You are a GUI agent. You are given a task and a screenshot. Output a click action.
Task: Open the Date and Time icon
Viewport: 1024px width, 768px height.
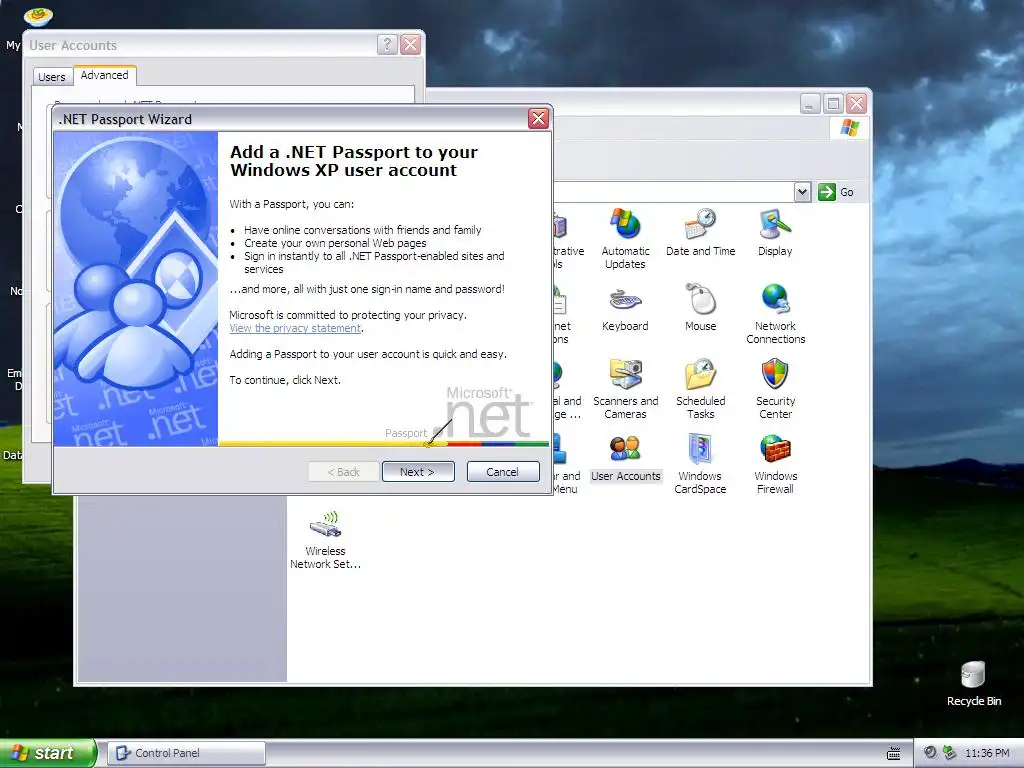click(700, 232)
